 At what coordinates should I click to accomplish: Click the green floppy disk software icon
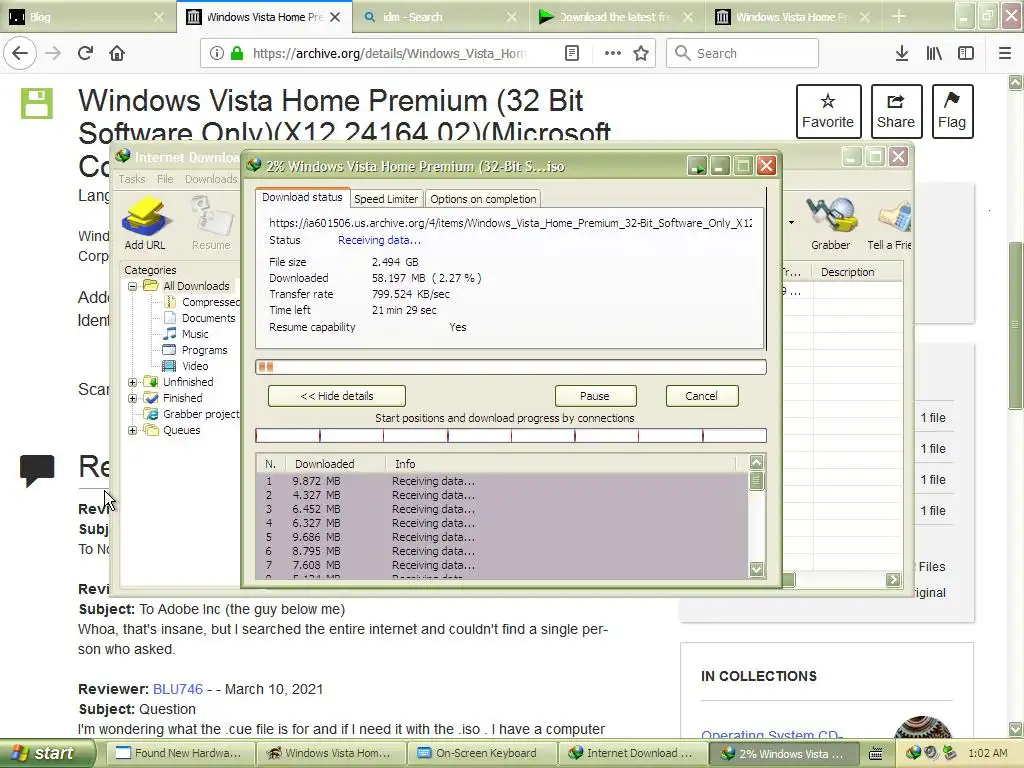tap(37, 103)
